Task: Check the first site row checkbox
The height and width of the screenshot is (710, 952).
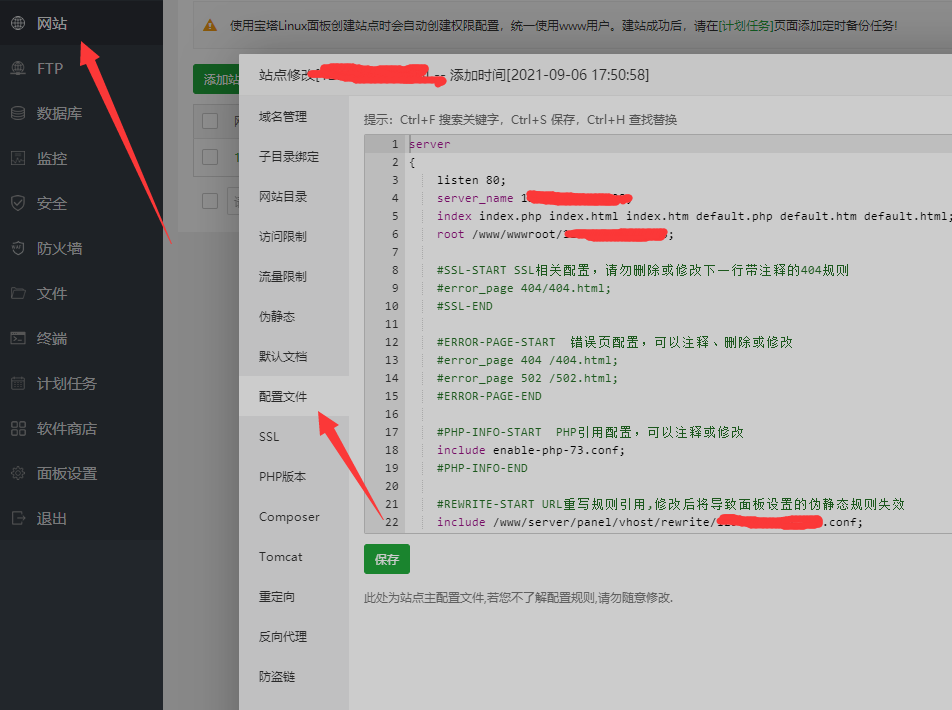Action: (x=210, y=157)
